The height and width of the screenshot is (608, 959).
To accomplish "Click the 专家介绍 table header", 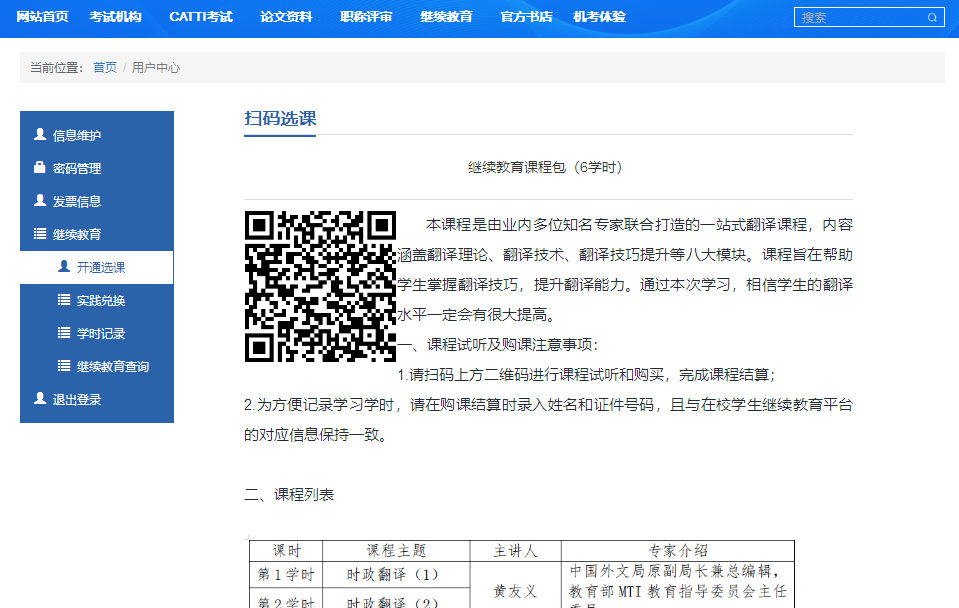I will pos(678,551).
